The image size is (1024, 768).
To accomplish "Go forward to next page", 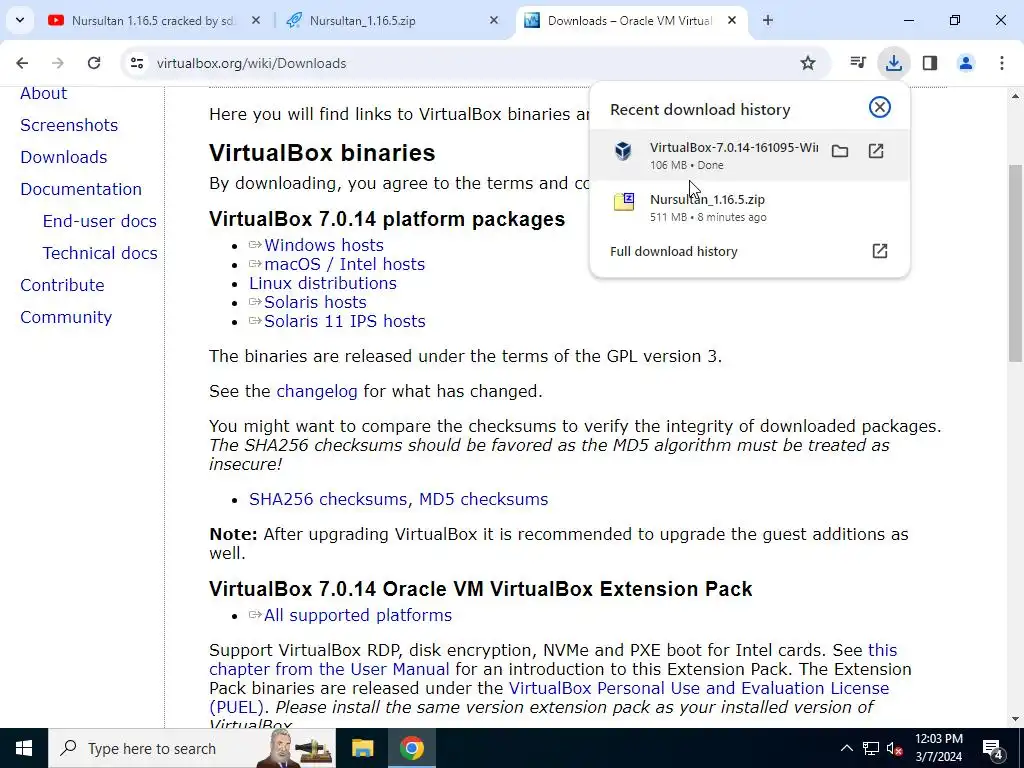I will [x=58, y=63].
